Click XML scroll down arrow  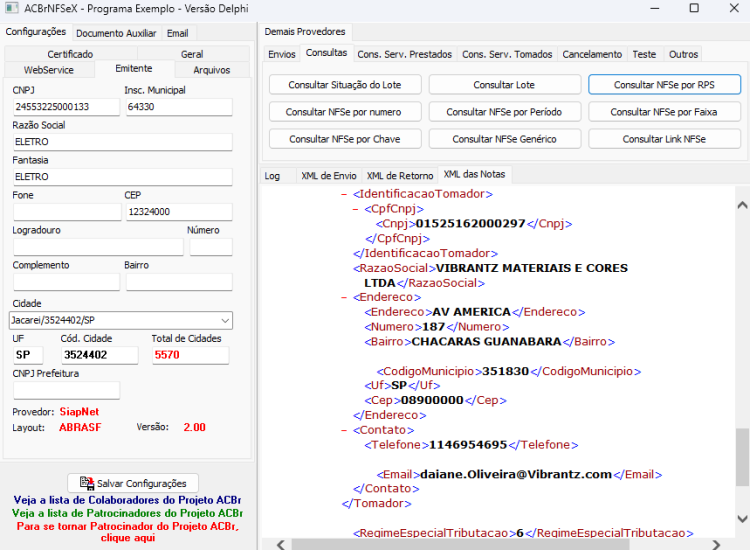coord(742,518)
